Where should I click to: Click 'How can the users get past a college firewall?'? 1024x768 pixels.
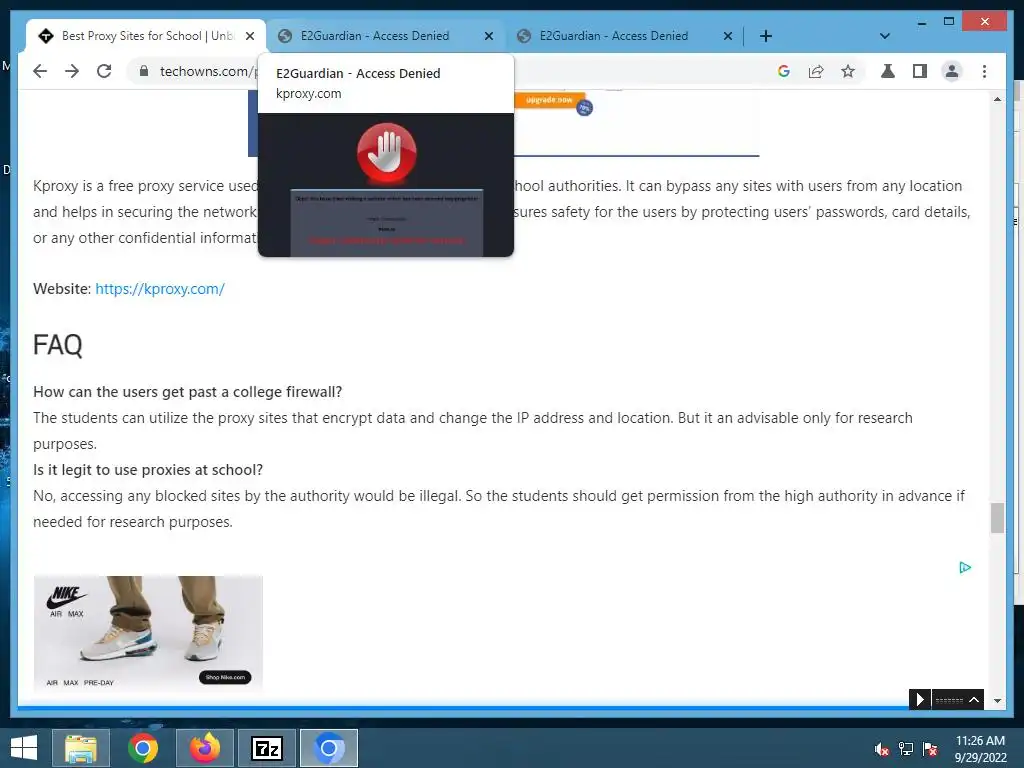[x=187, y=392]
